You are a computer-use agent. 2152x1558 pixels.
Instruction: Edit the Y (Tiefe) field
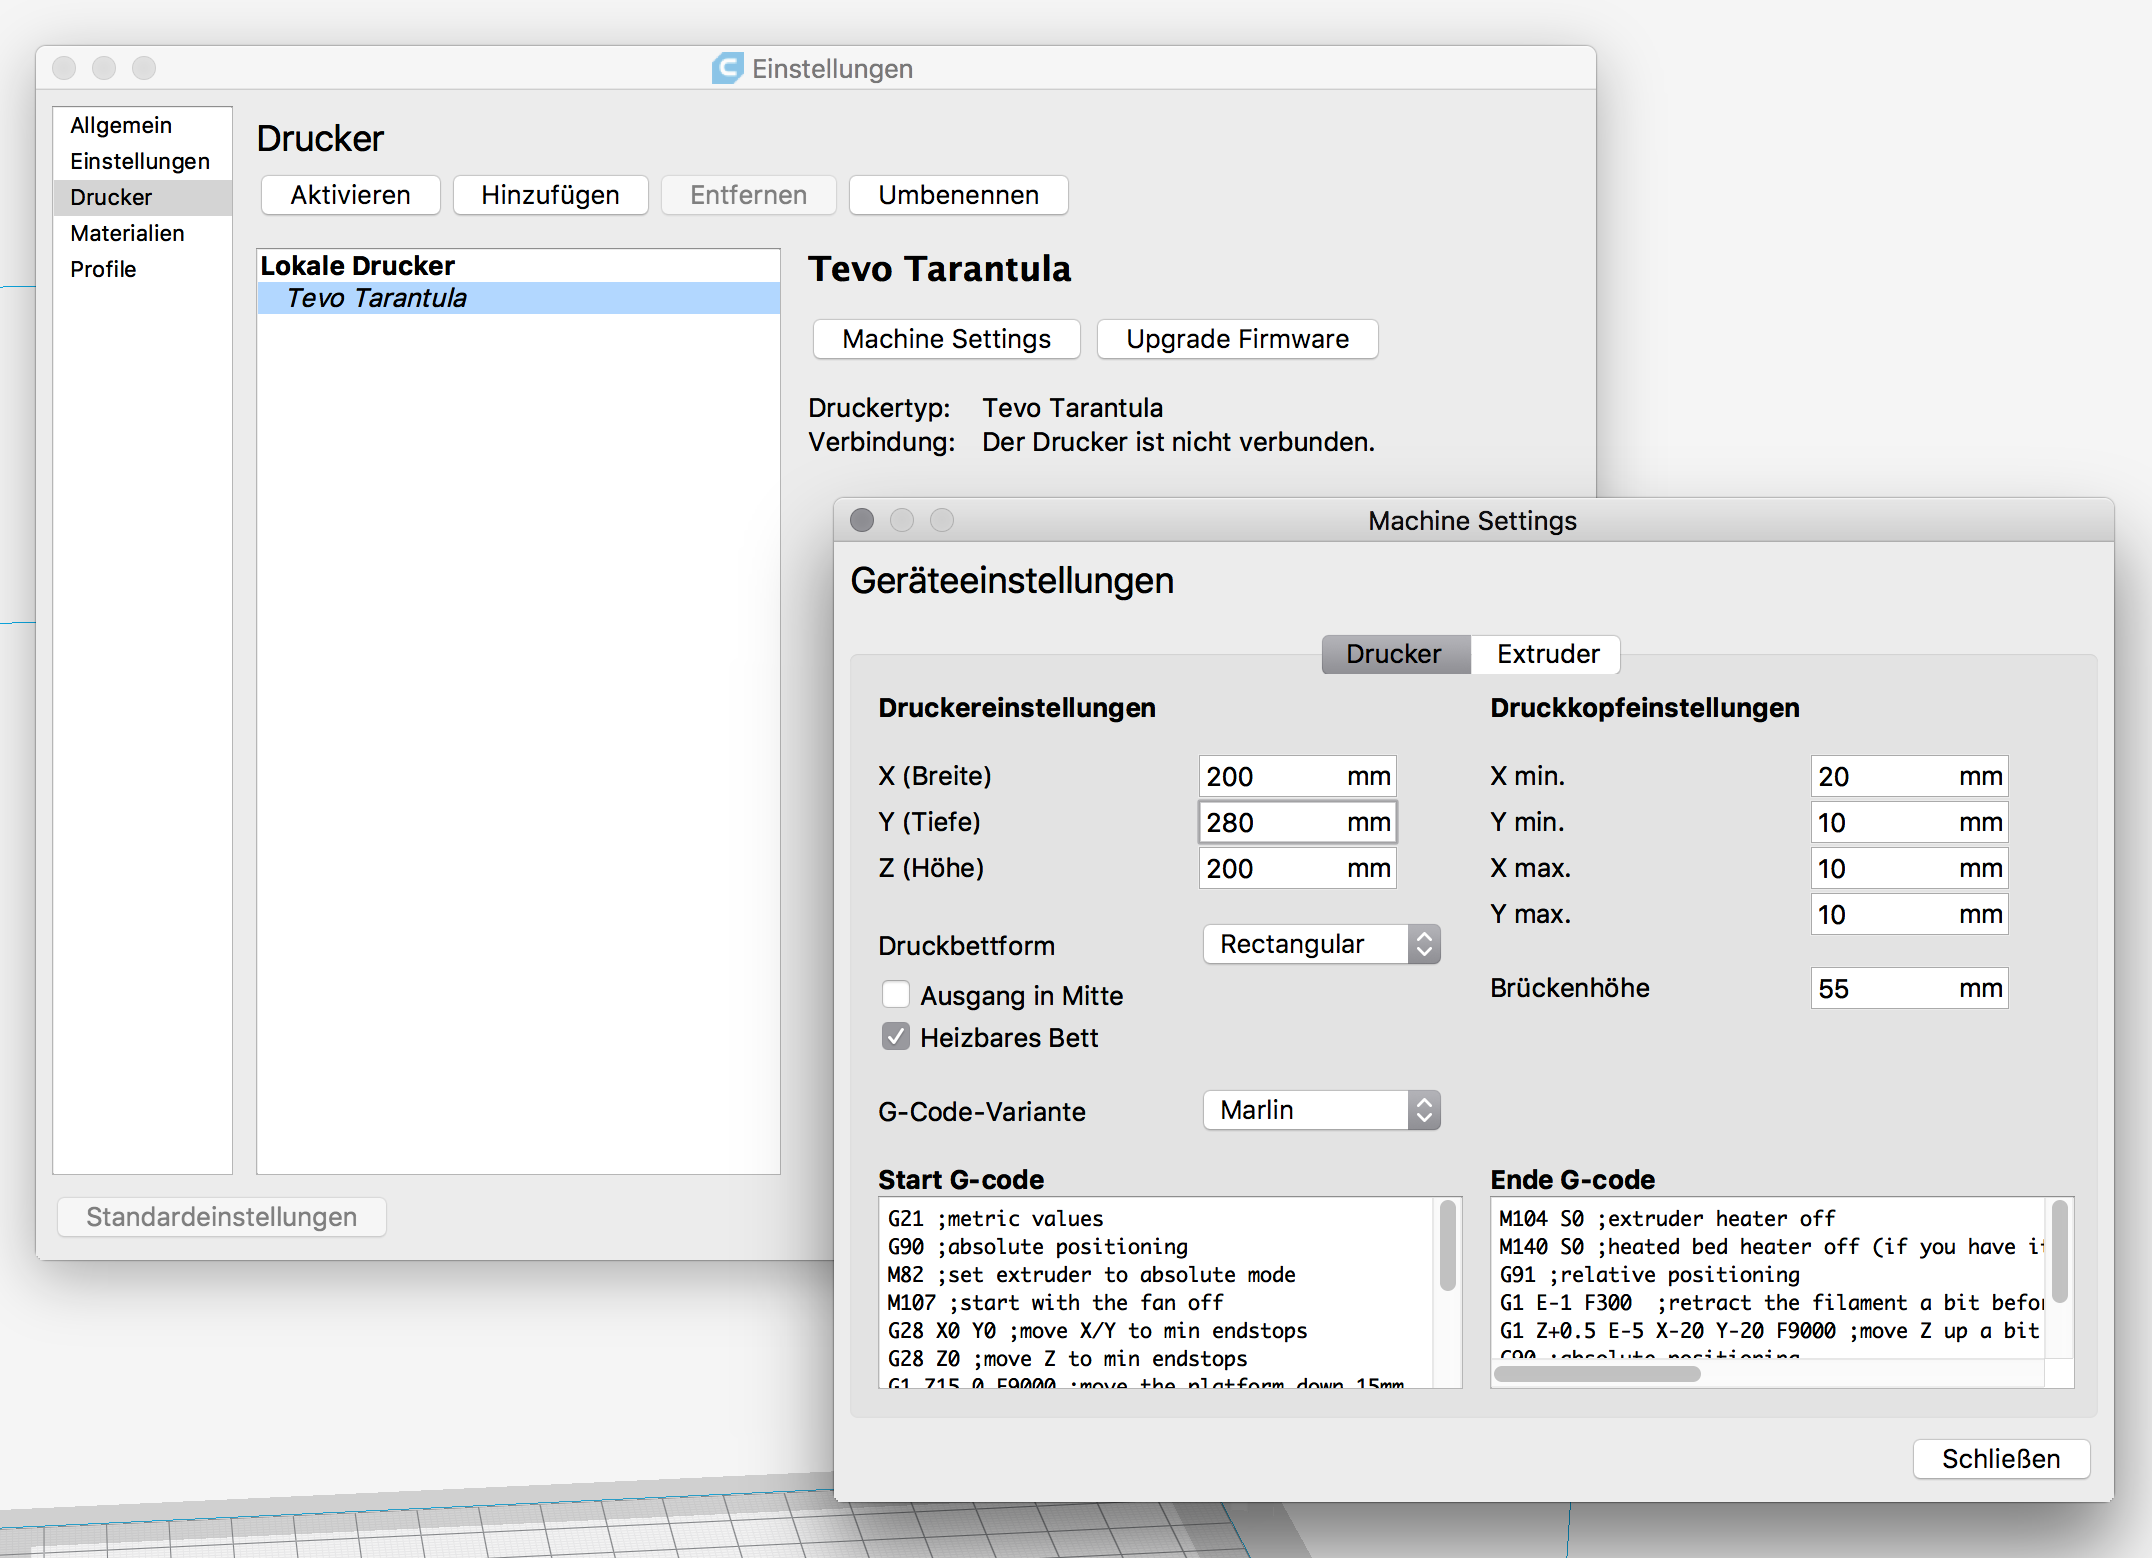click(x=1298, y=822)
